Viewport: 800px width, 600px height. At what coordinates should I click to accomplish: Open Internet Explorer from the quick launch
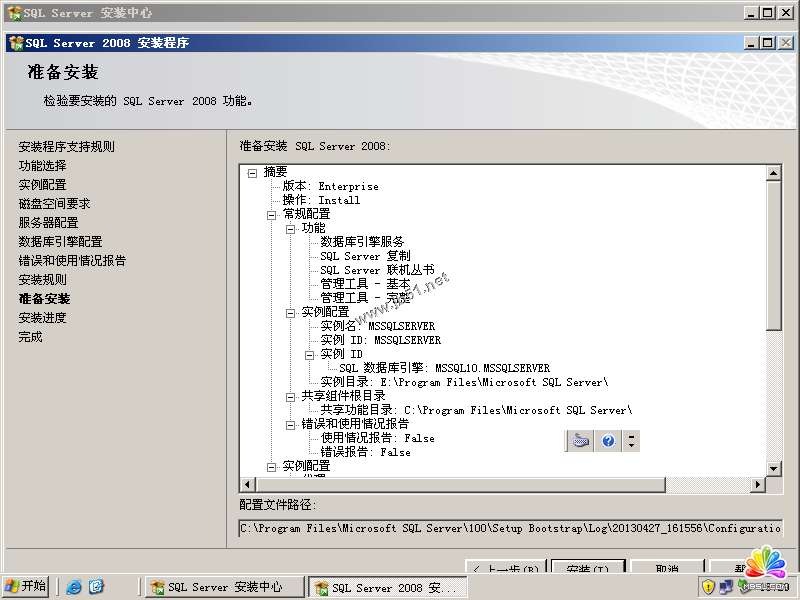[74, 587]
